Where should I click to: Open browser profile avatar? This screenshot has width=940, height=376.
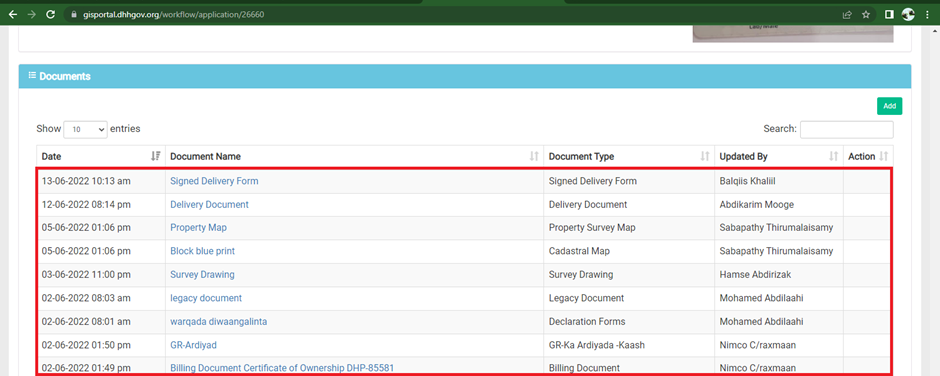coord(908,14)
